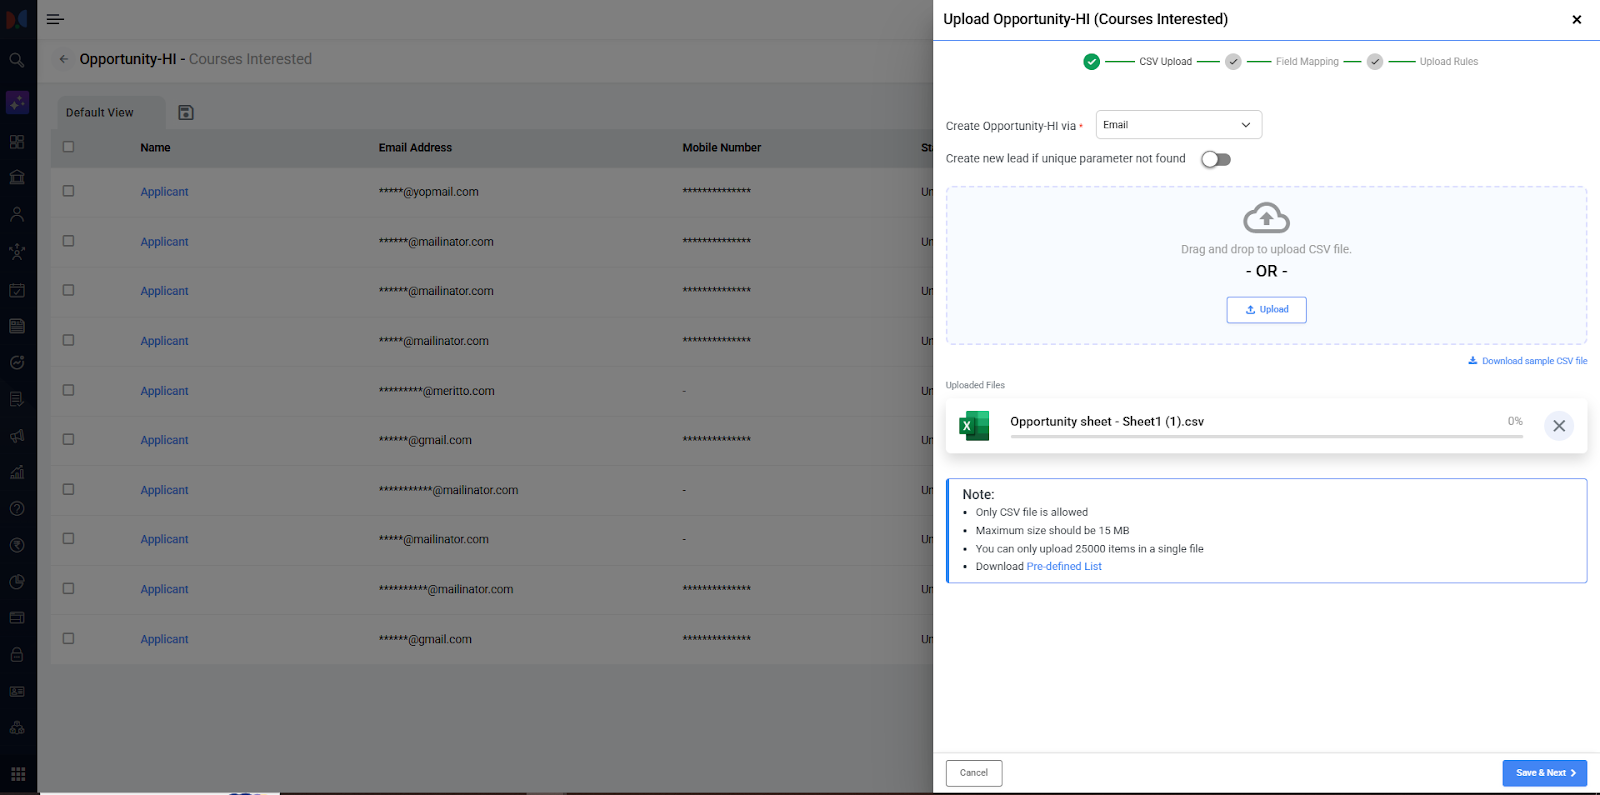
Task: Go back using the arrow beside Opportunity-HI
Action: [64, 59]
